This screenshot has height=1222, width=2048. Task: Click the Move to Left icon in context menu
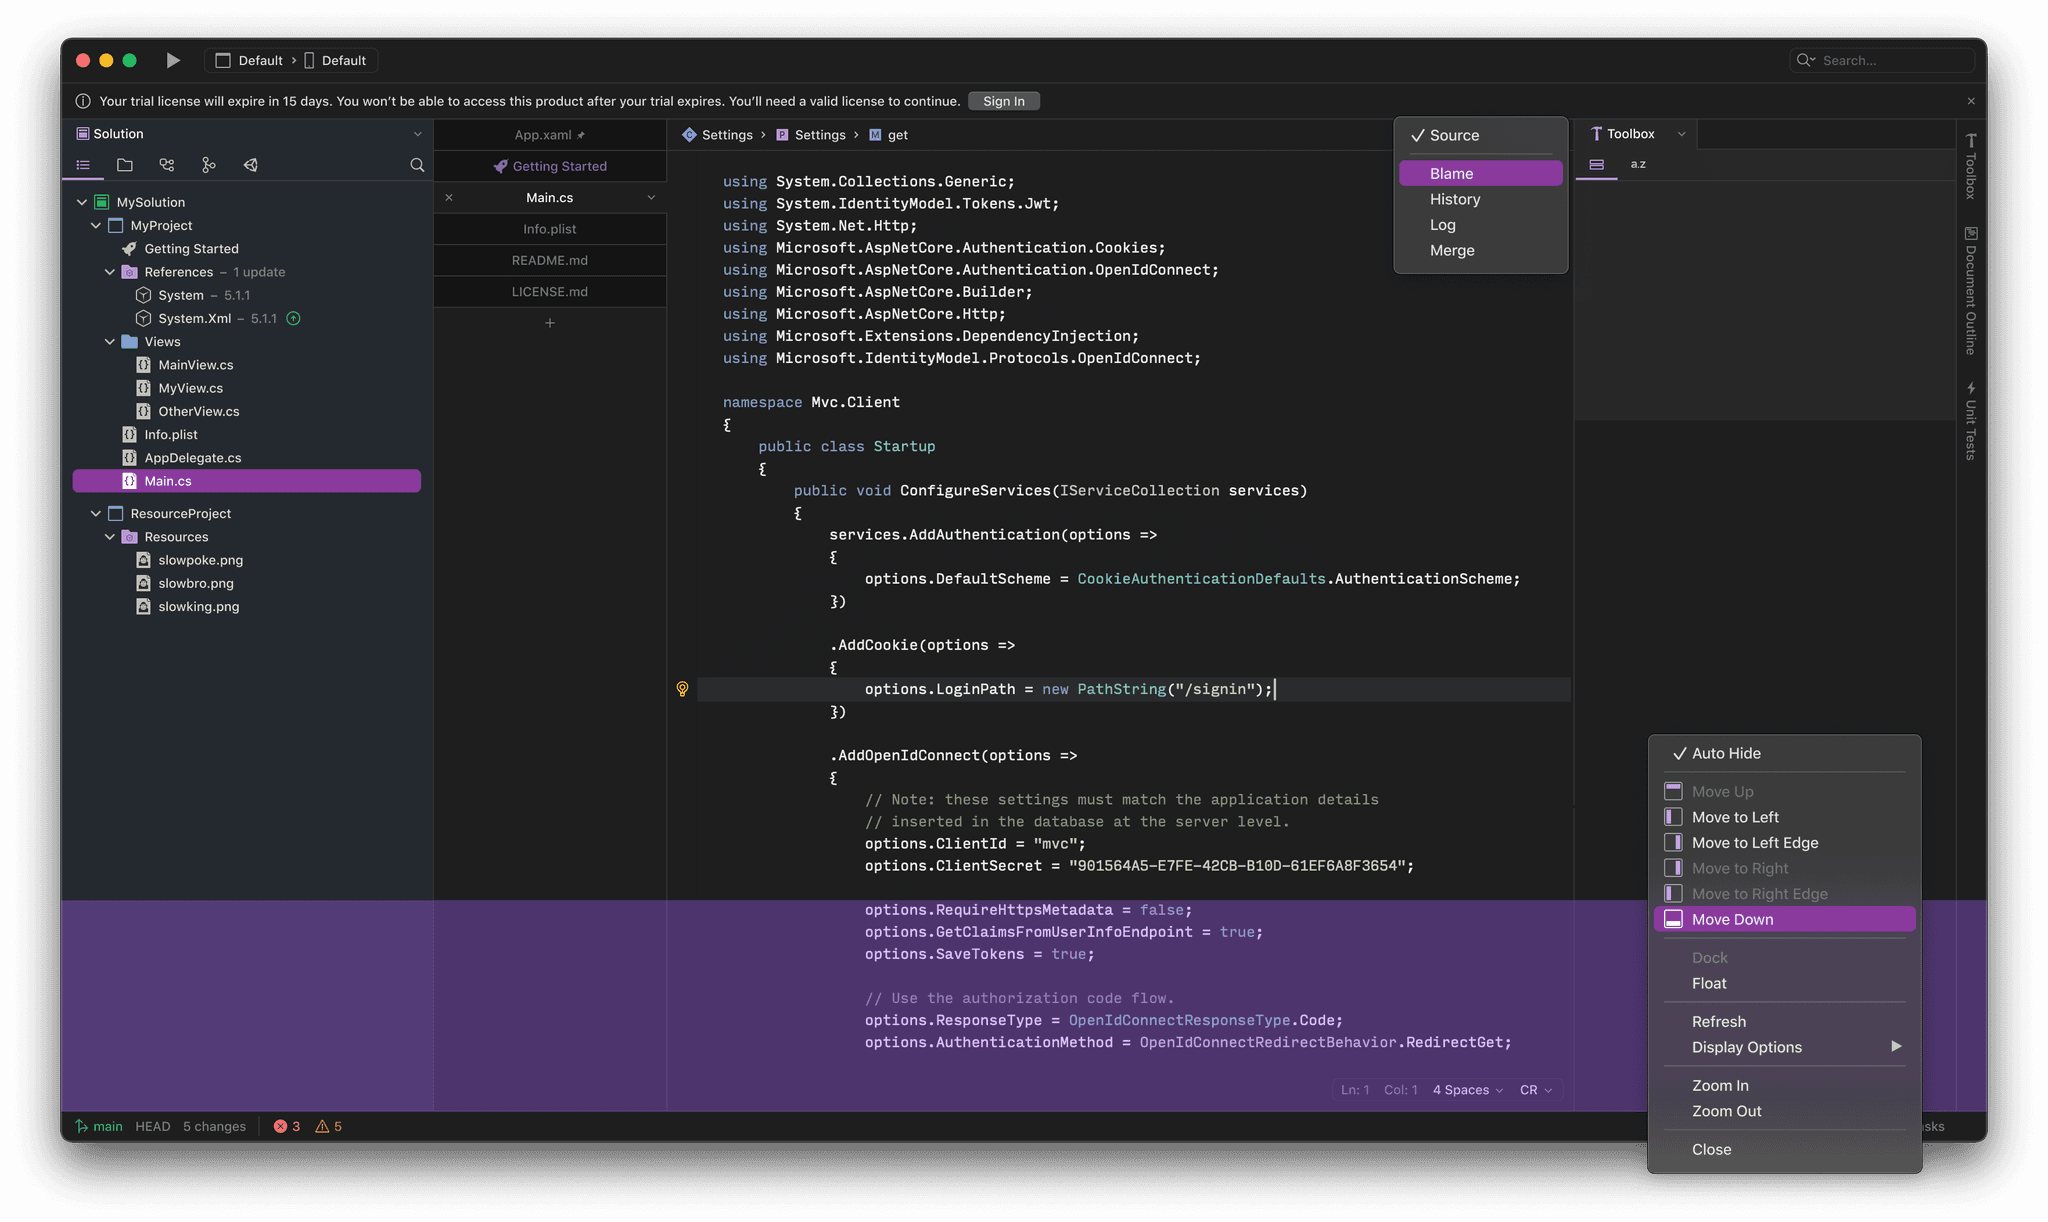click(1673, 817)
